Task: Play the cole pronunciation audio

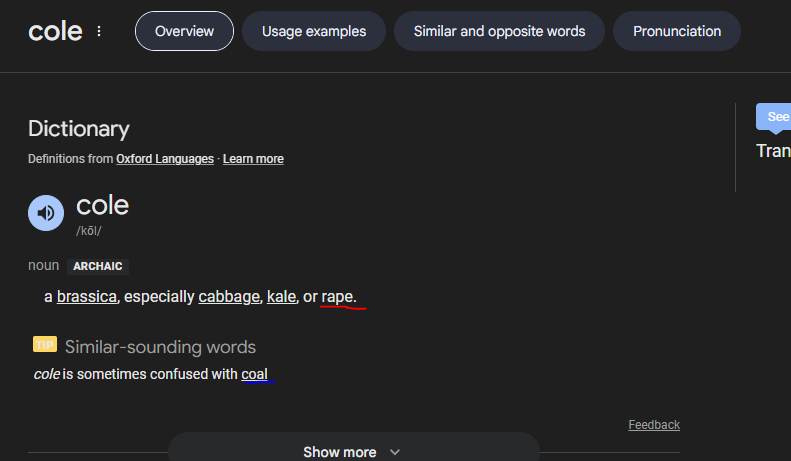Action: point(46,213)
